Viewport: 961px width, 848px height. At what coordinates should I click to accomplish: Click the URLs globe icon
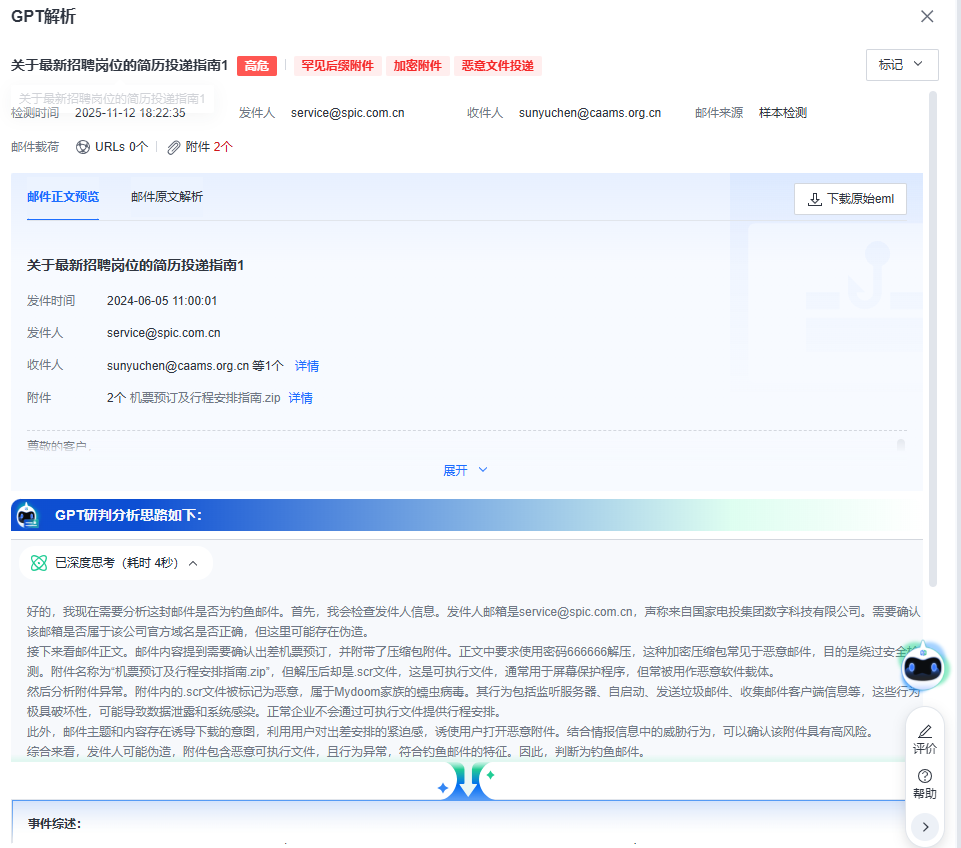pos(83,147)
